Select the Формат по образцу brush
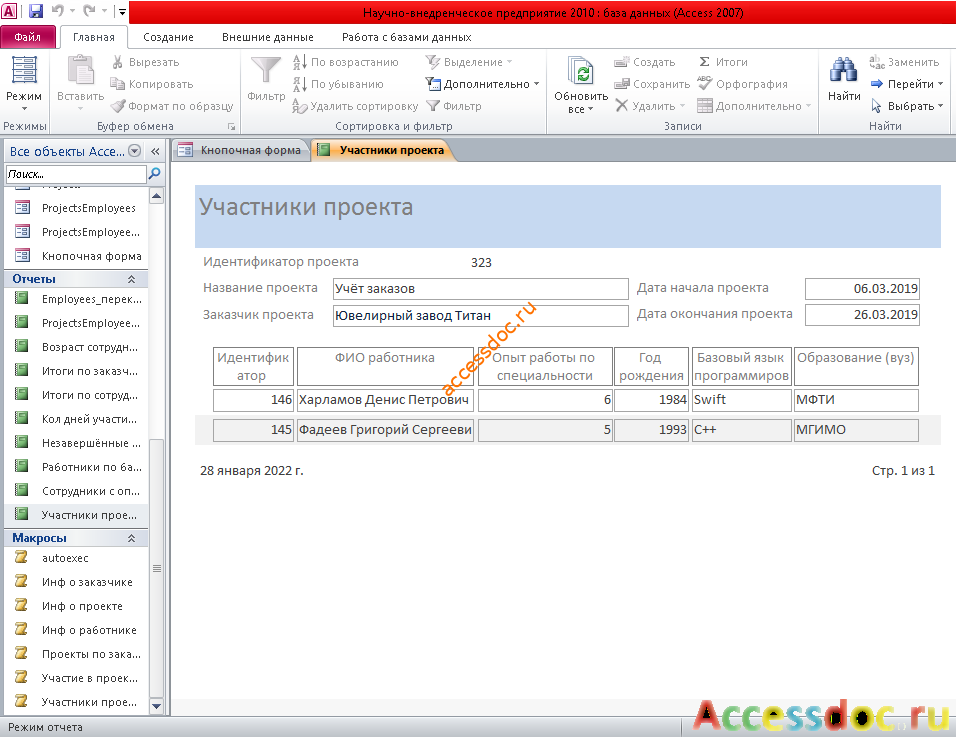The image size is (956, 737). pos(118,106)
